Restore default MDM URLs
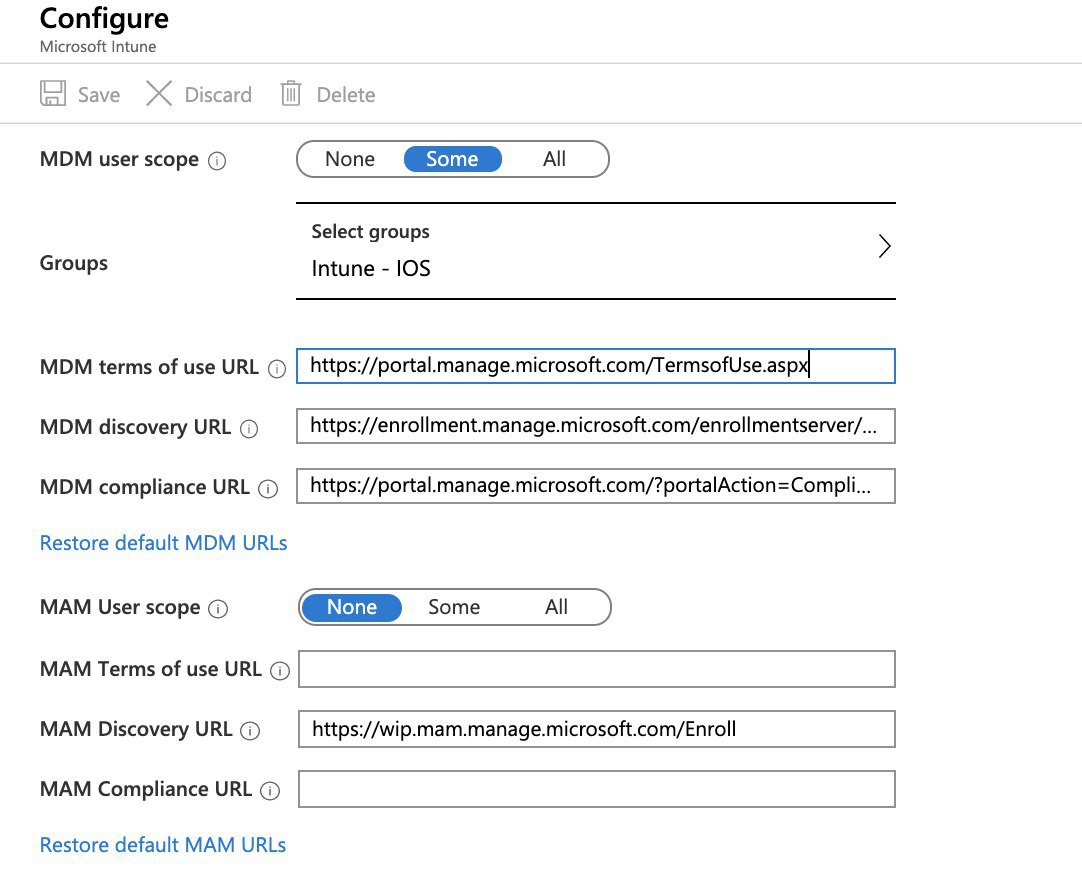 (x=164, y=543)
